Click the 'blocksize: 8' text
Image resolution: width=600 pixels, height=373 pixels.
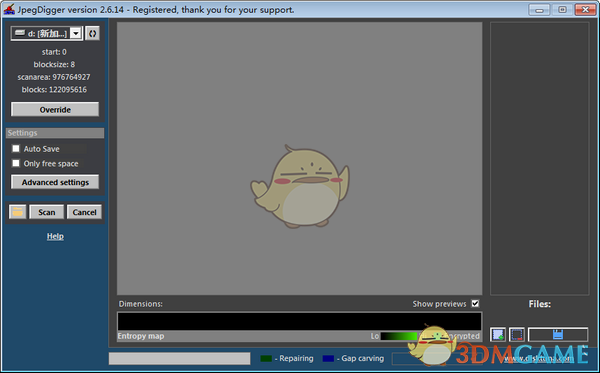(x=54, y=64)
